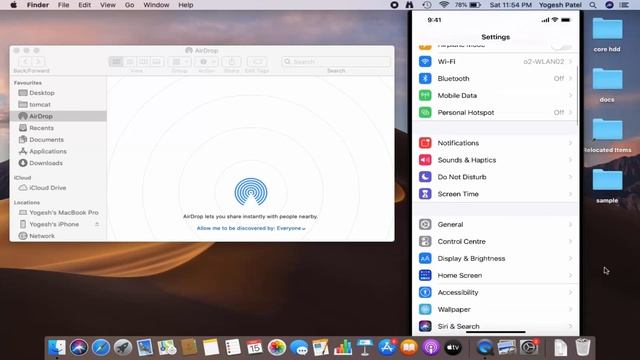Select tomcat in the Finder sidebar

coord(58,104)
